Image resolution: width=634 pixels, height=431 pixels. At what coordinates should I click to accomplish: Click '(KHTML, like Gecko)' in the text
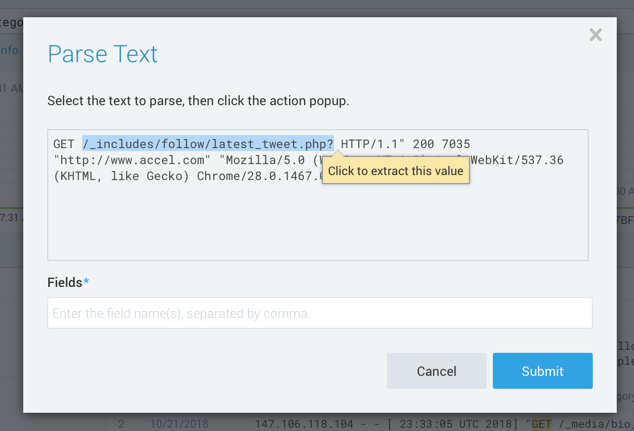(118, 176)
